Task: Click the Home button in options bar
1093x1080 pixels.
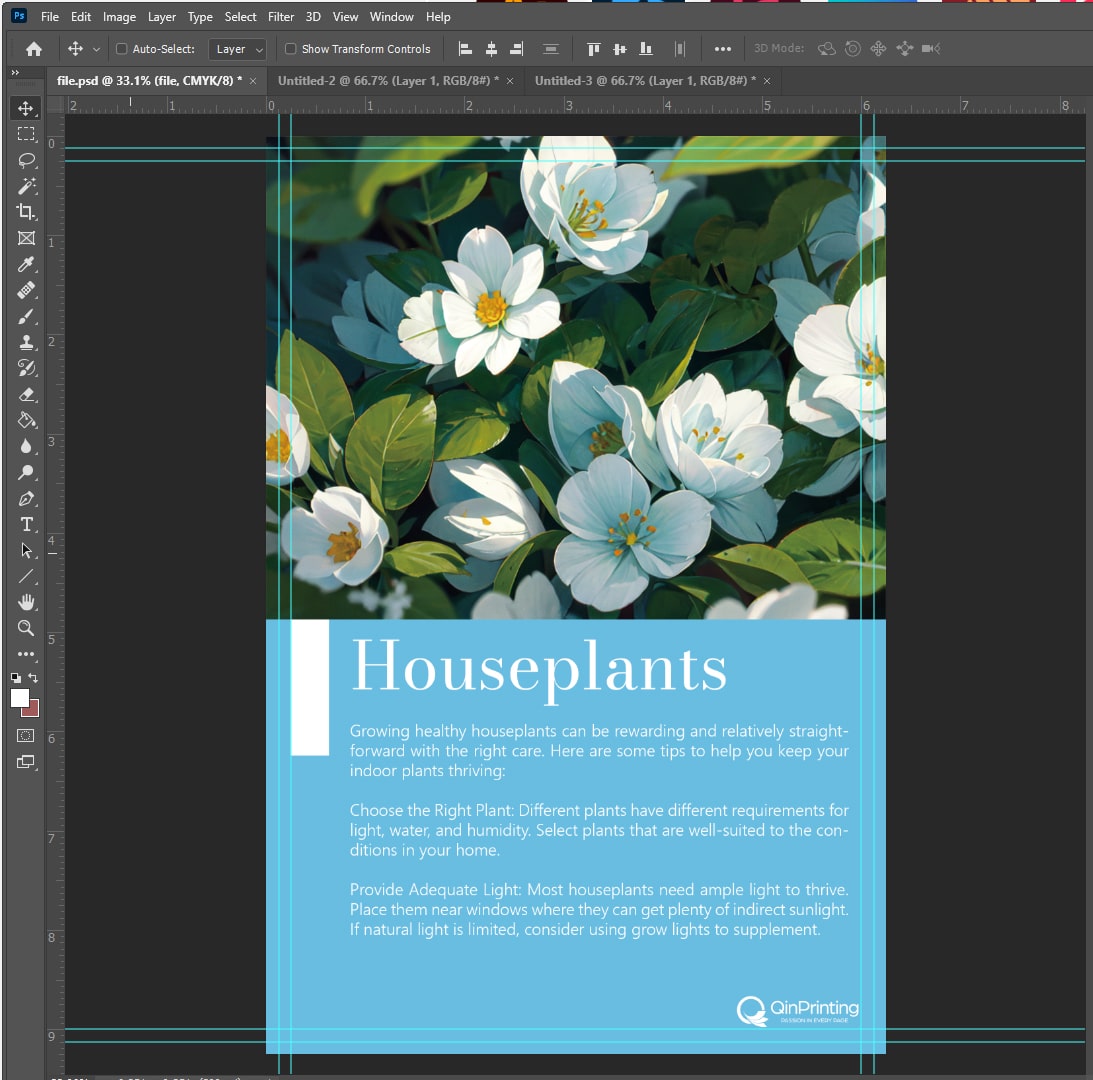Action: coord(33,49)
